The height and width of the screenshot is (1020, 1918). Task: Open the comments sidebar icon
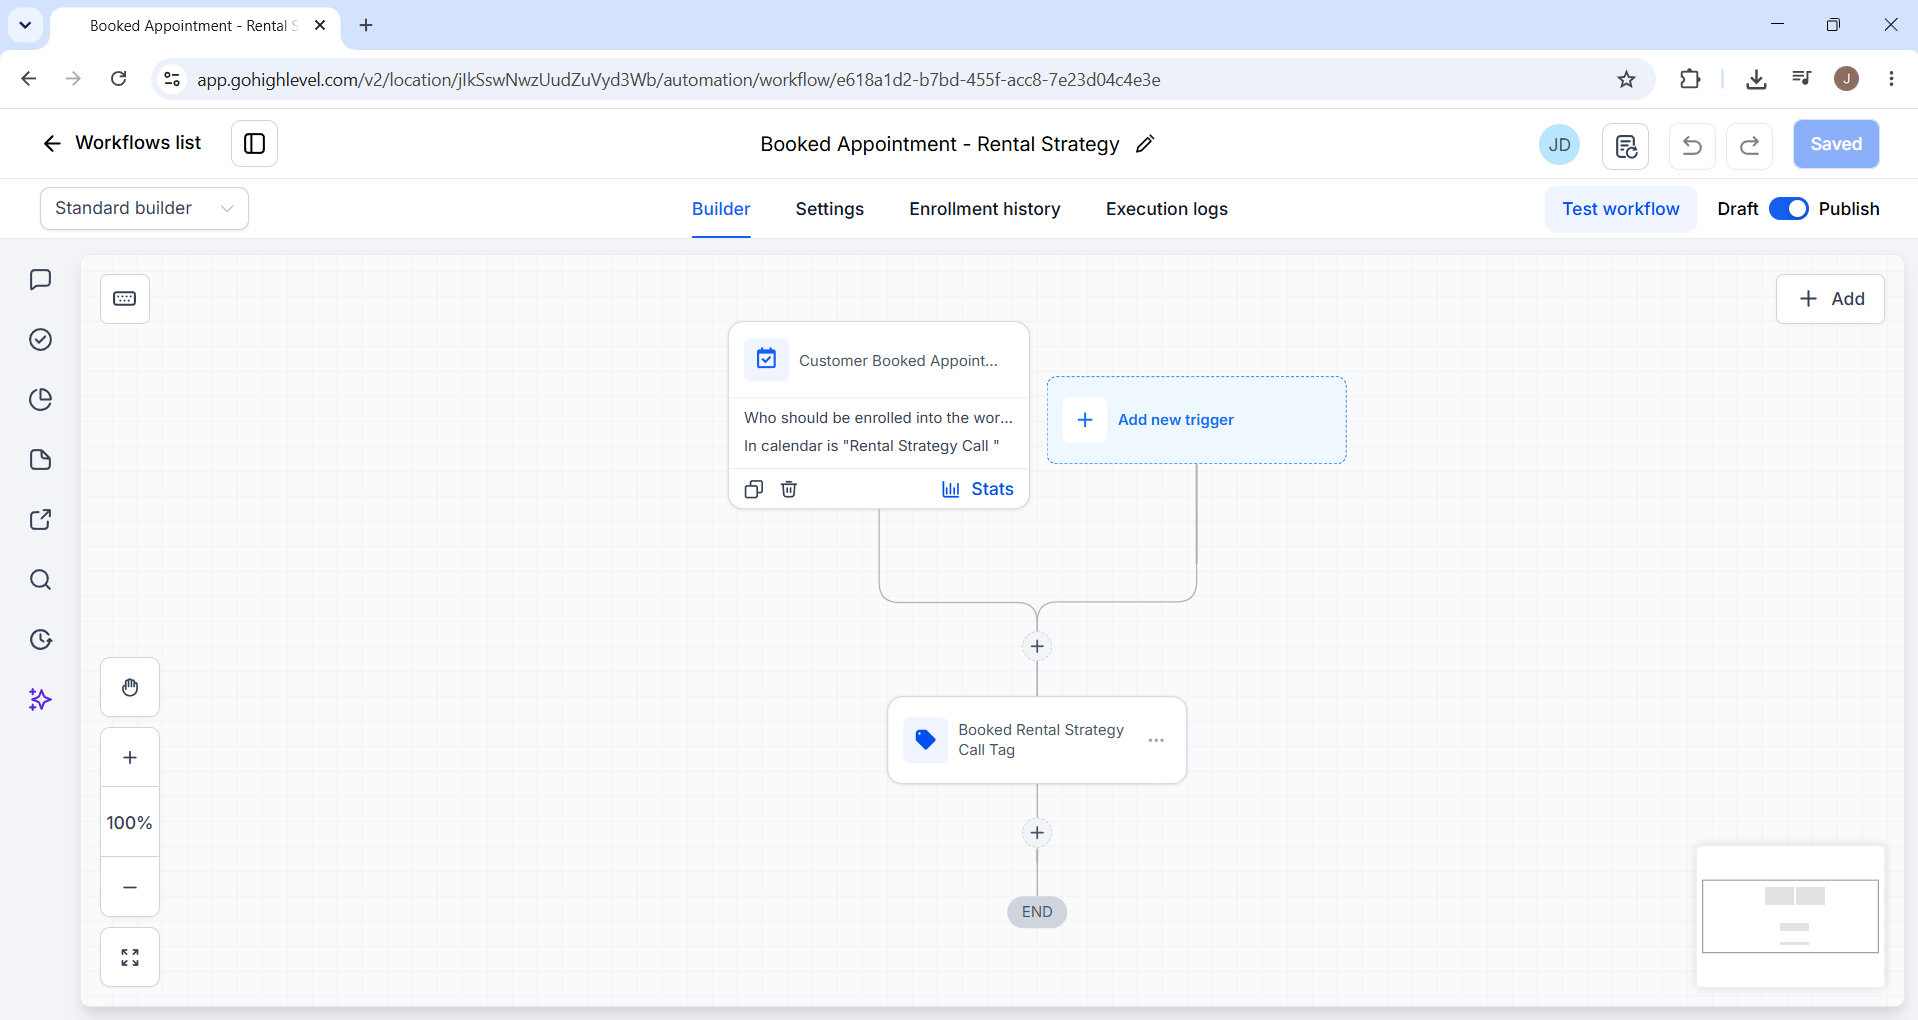pos(40,280)
